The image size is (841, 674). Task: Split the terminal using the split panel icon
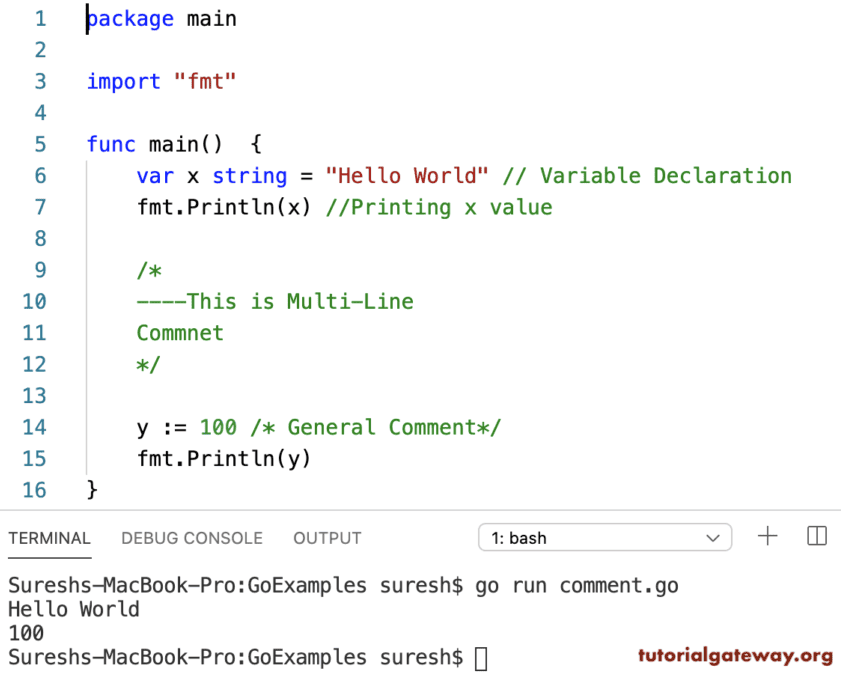(x=816, y=537)
